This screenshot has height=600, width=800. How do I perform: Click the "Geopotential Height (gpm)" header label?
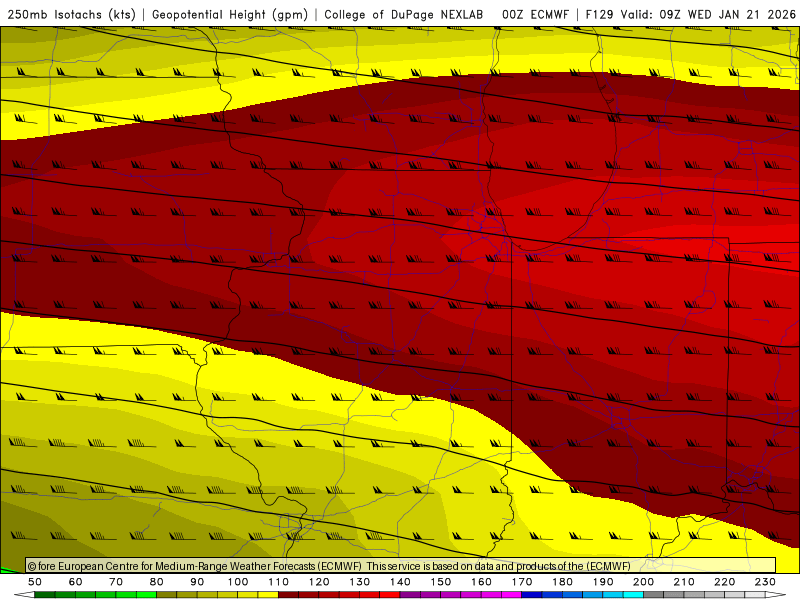pos(230,14)
